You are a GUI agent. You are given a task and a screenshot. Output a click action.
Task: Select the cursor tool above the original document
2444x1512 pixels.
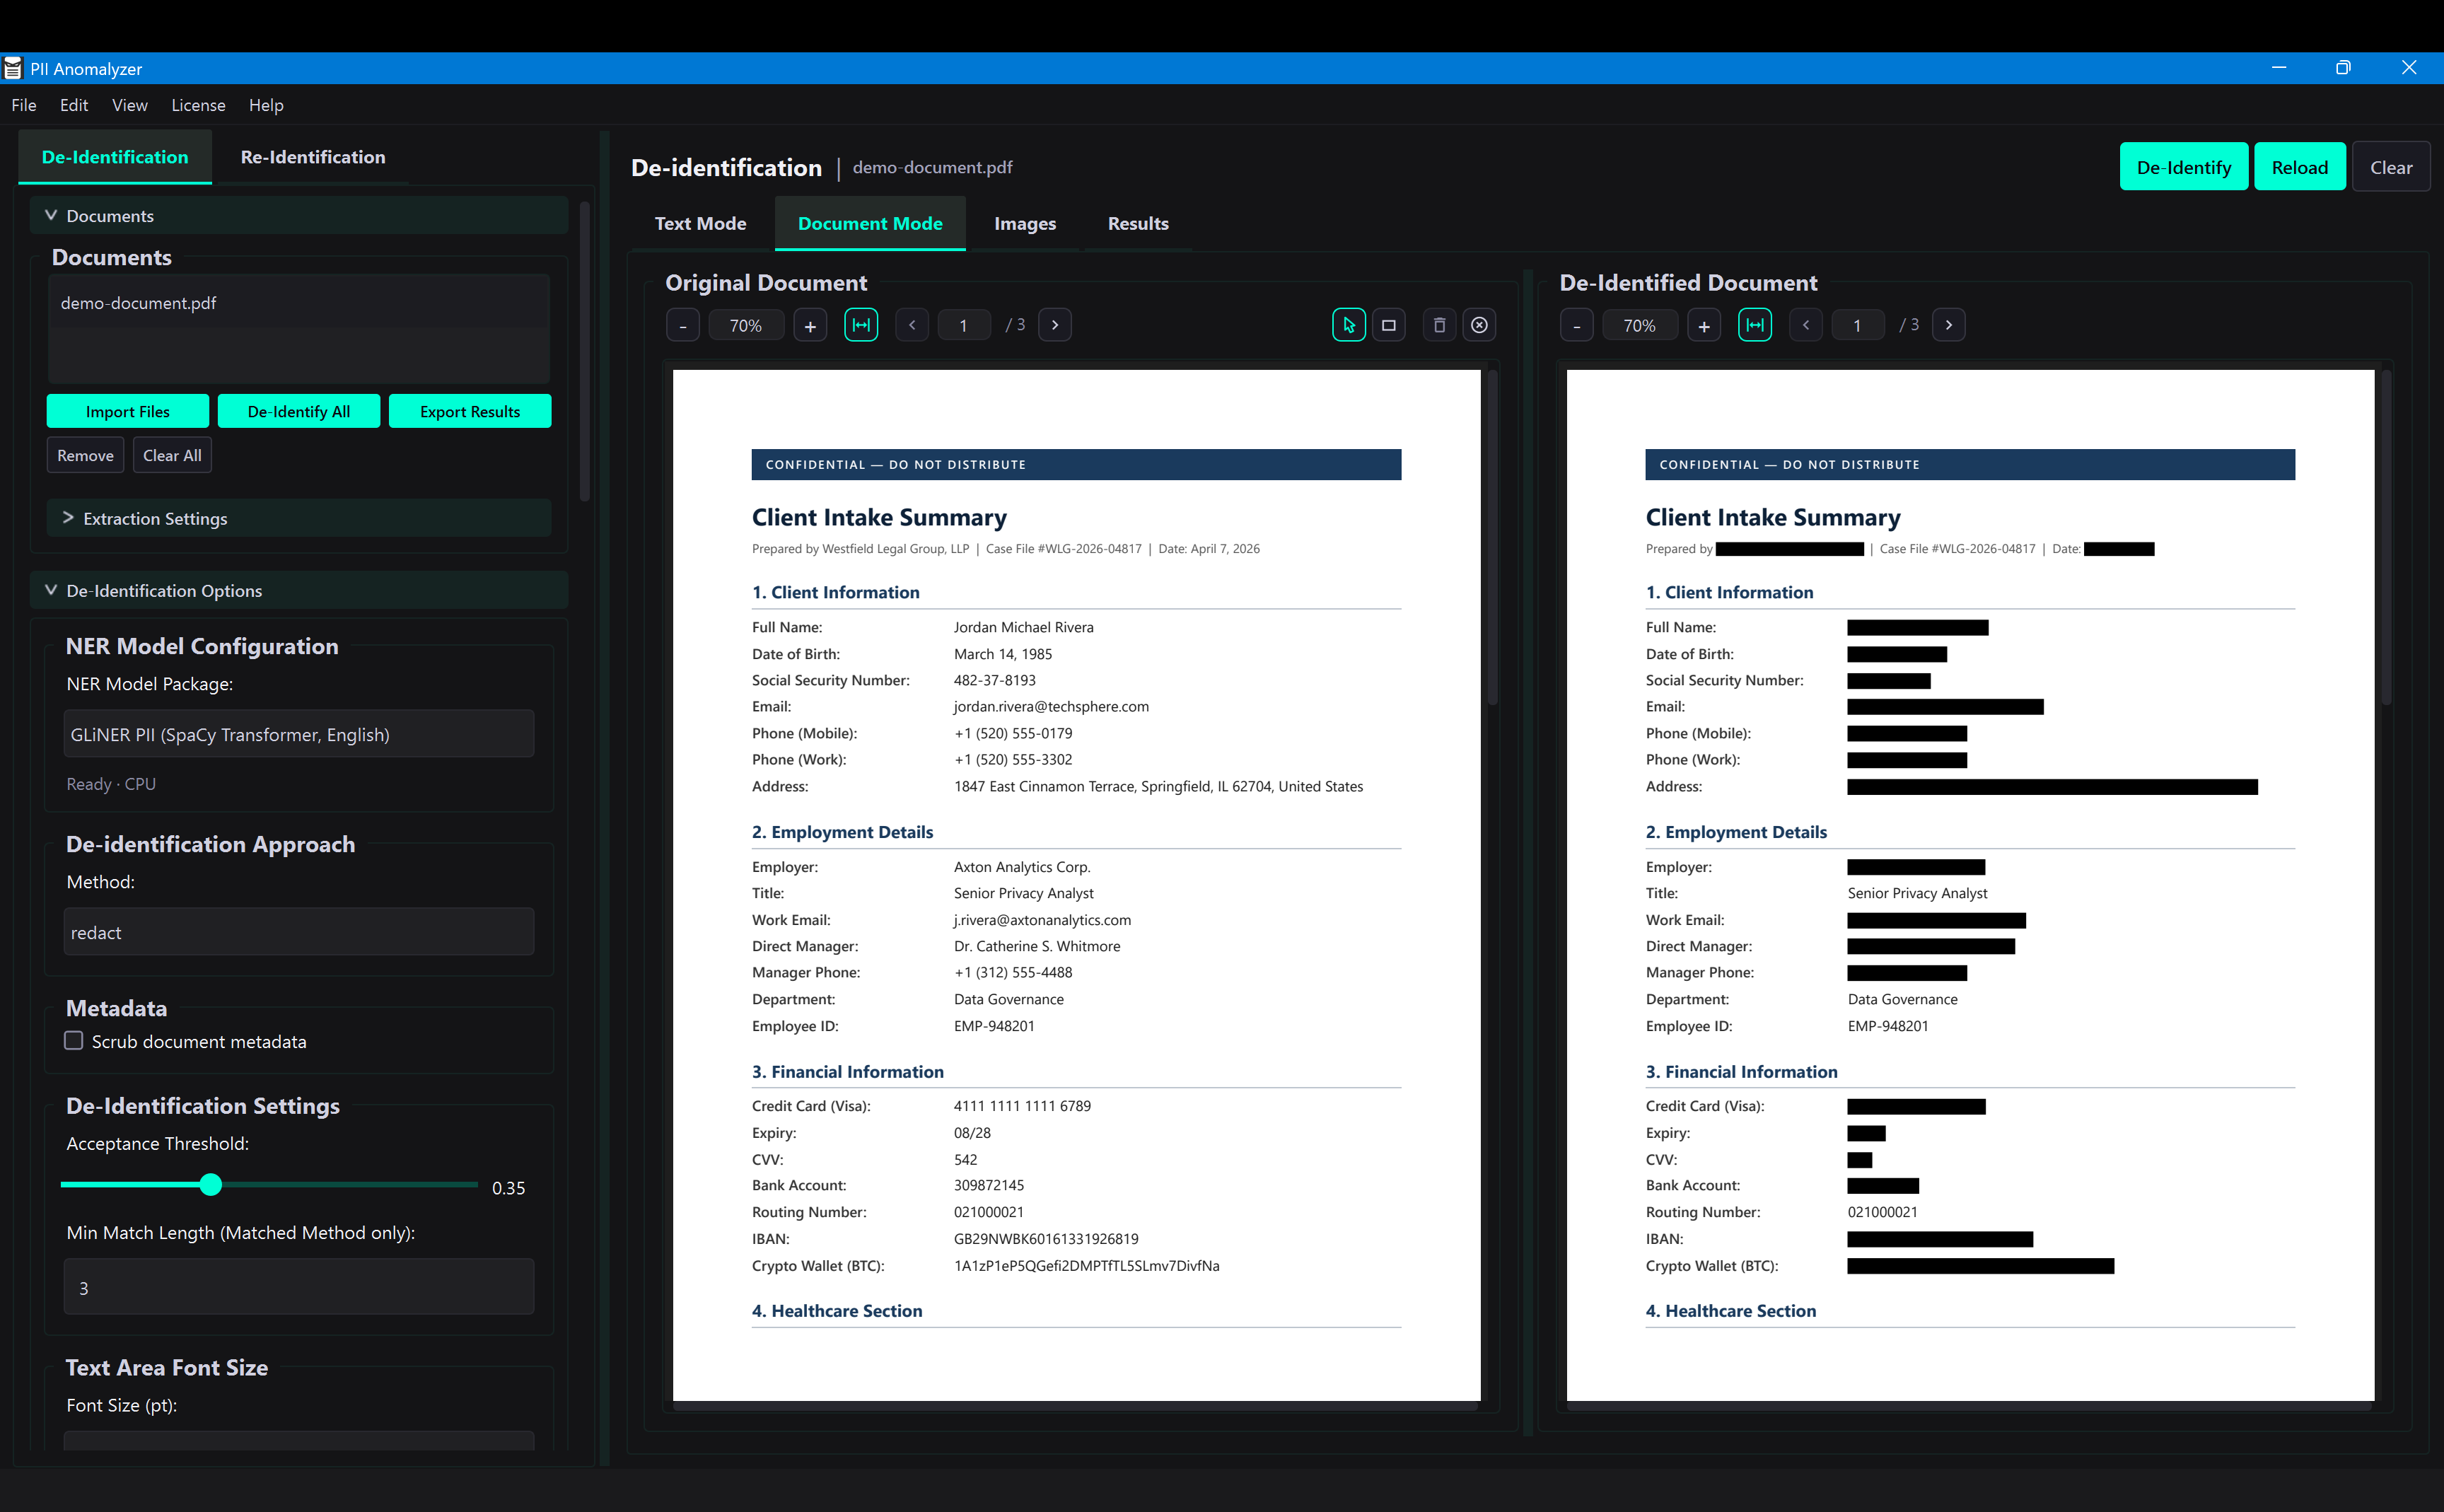(x=1348, y=324)
